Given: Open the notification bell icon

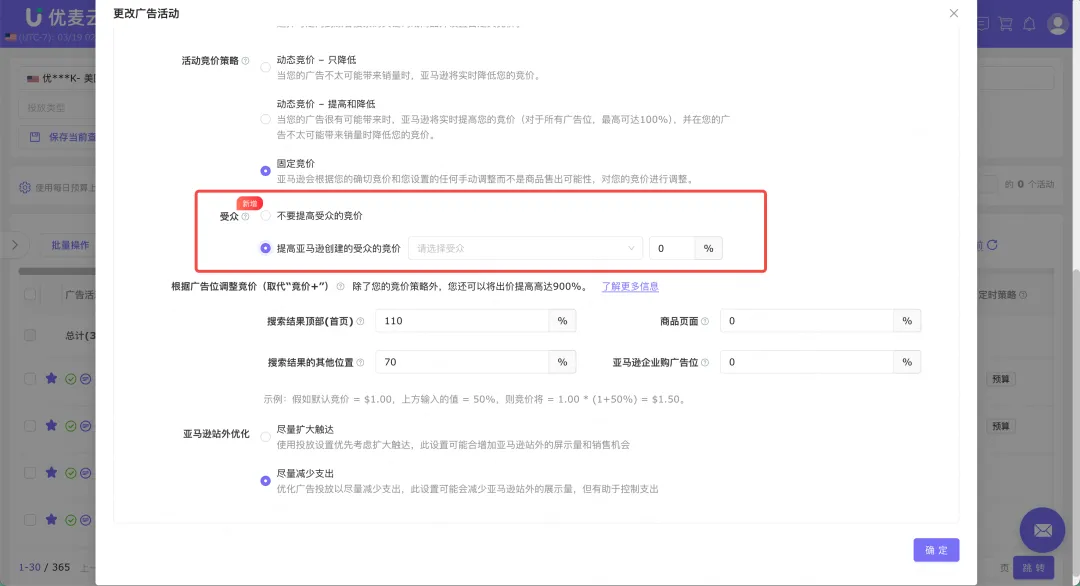Looking at the screenshot, I should click(1028, 22).
